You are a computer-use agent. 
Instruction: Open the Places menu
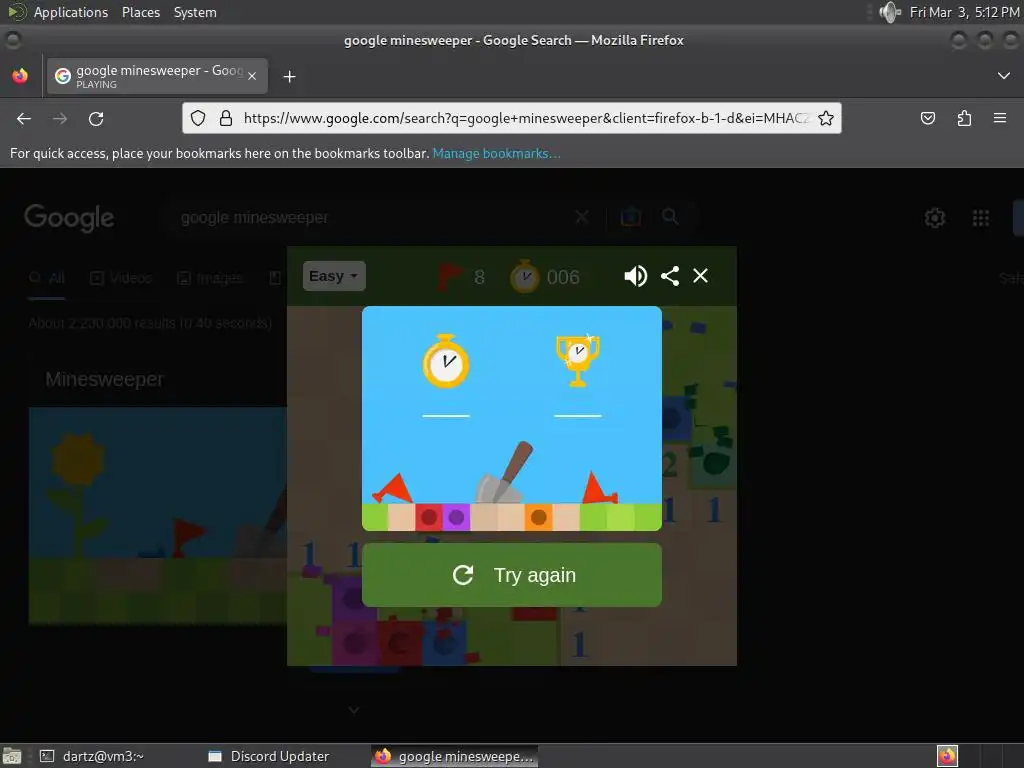[x=140, y=12]
